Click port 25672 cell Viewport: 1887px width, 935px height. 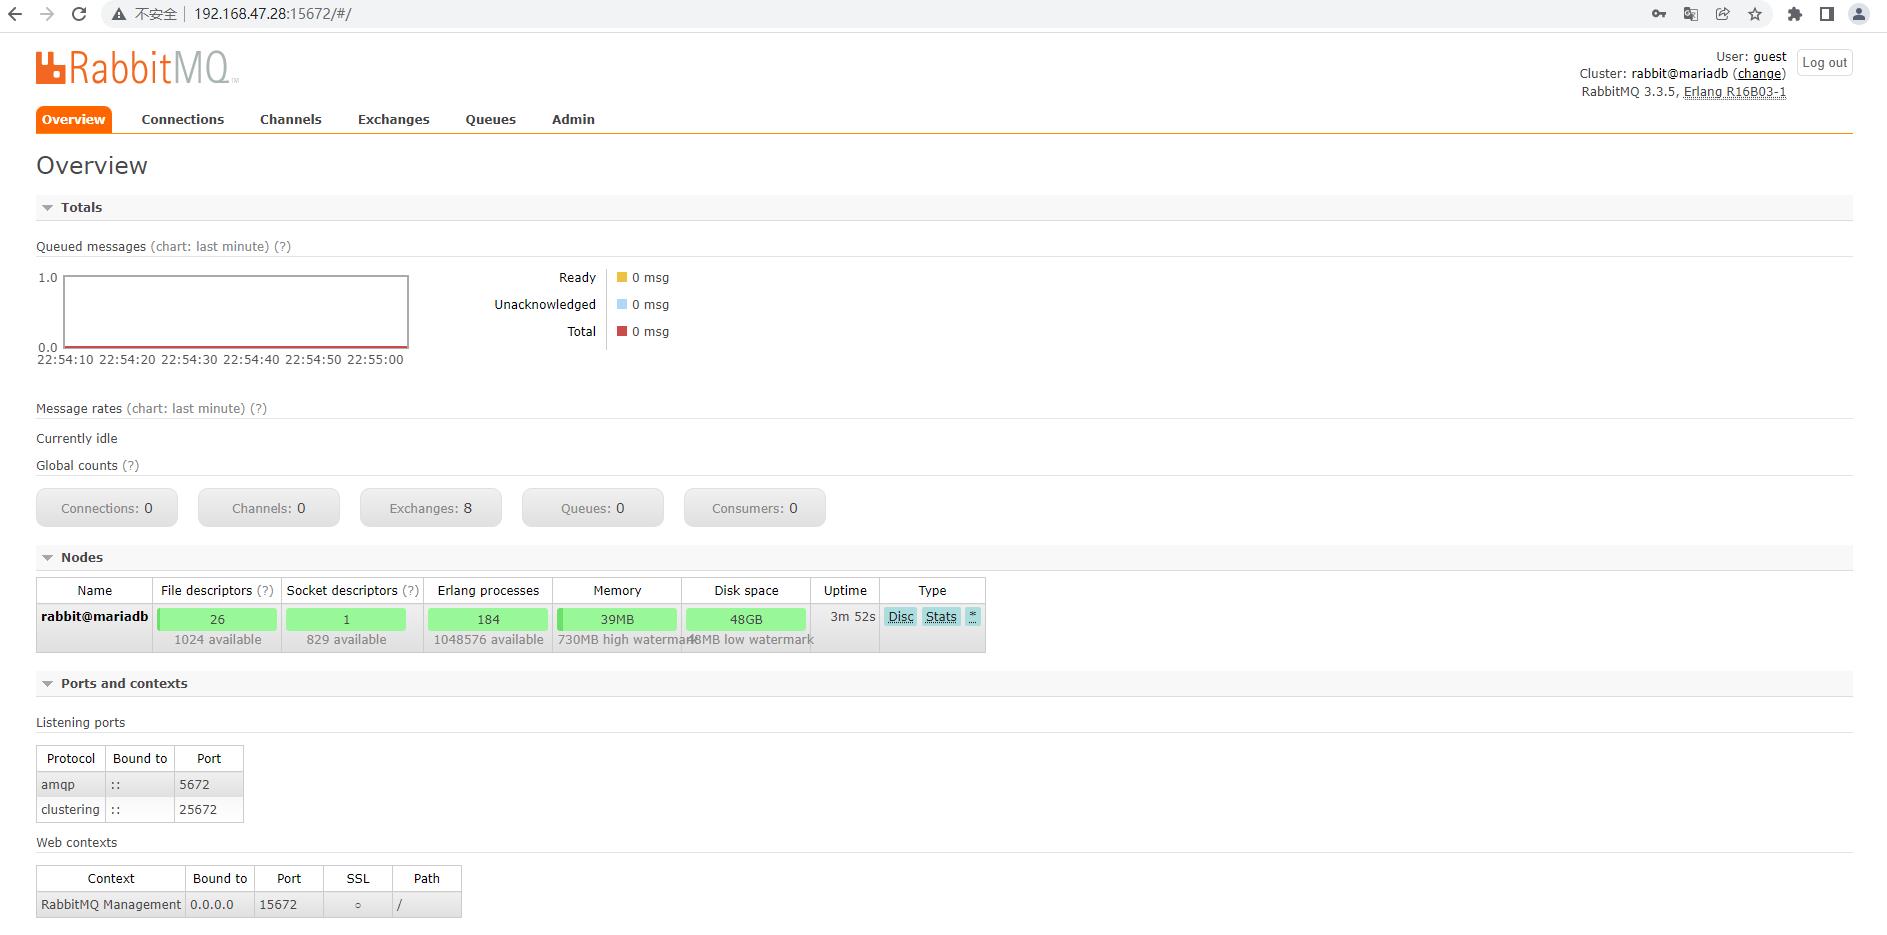209,810
